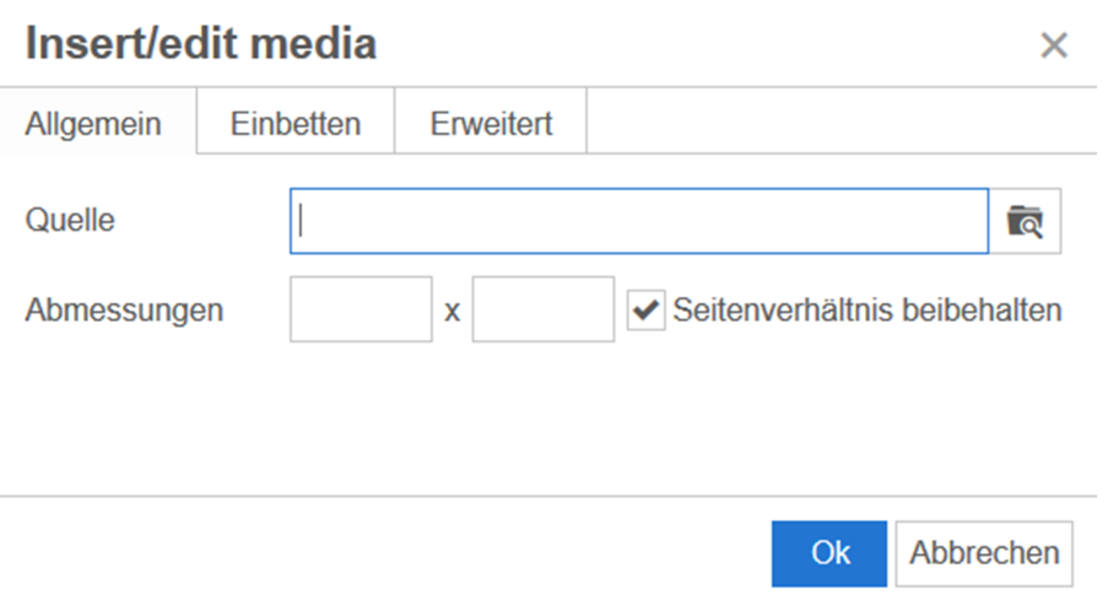
Task: Click the Seitenverhältnis beibehalten label text
Action: [x=867, y=310]
